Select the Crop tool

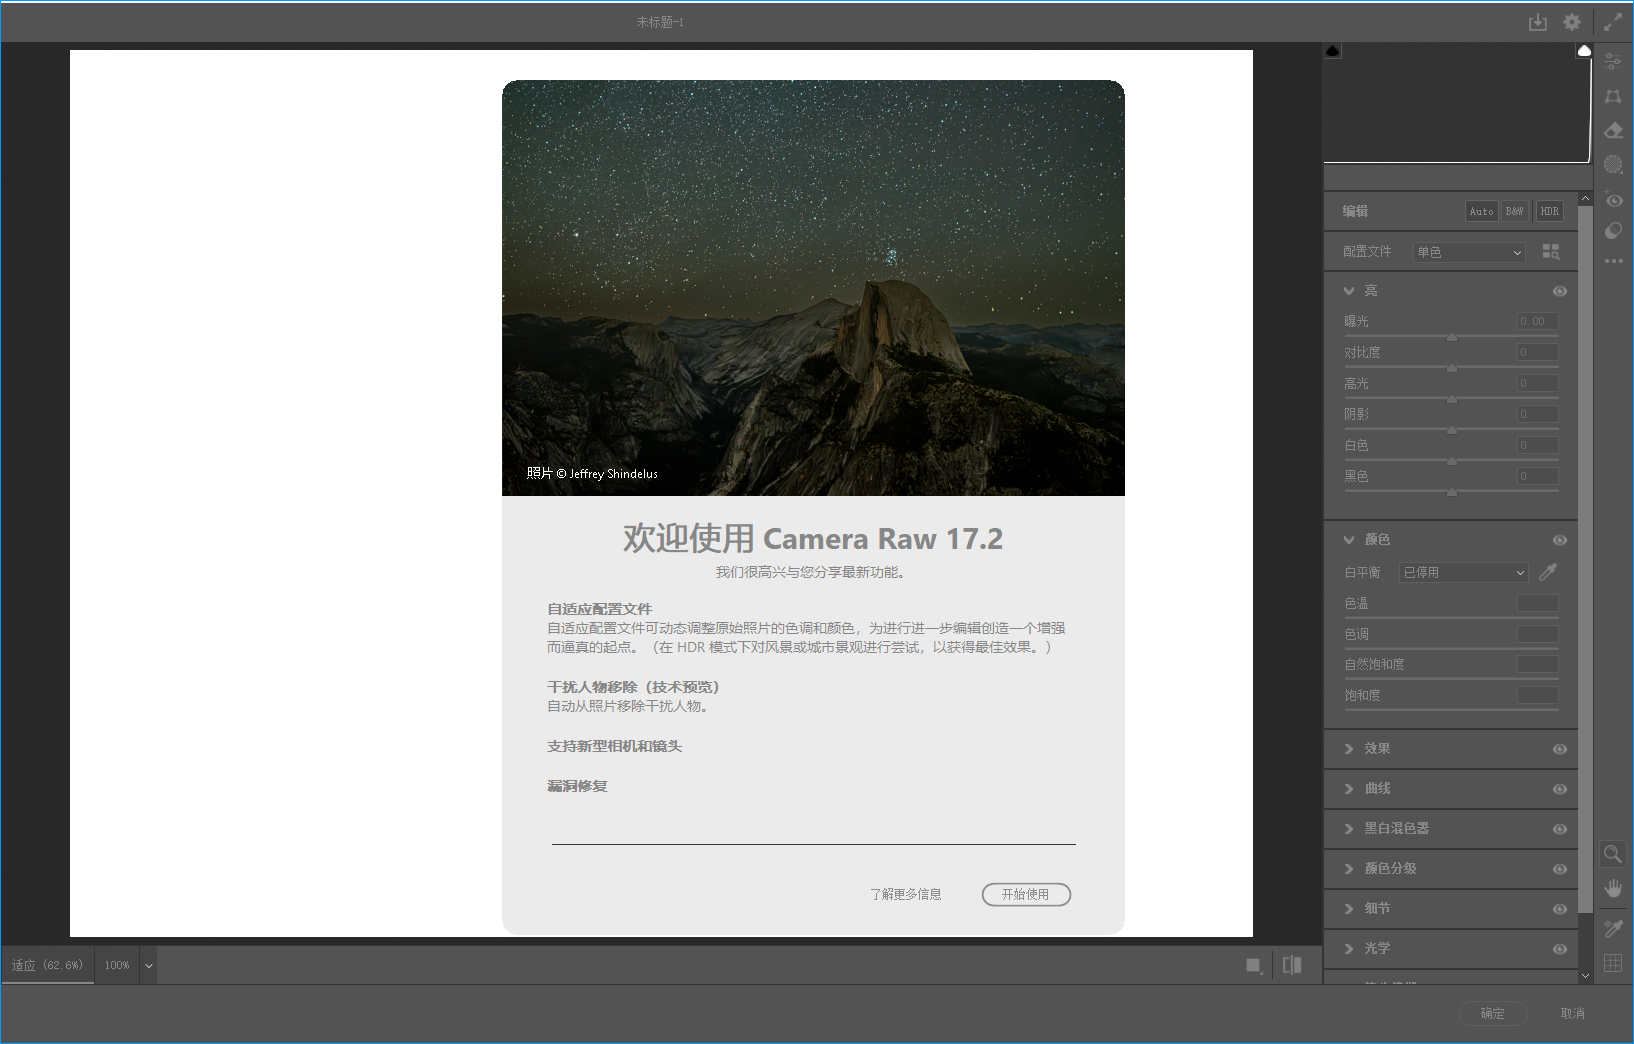(x=1613, y=97)
